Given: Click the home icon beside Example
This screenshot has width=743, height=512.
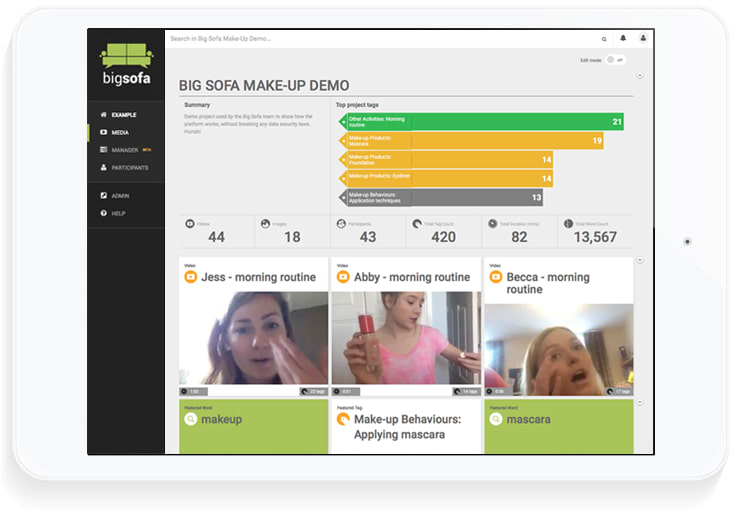Looking at the screenshot, I should pyautogui.click(x=103, y=114).
